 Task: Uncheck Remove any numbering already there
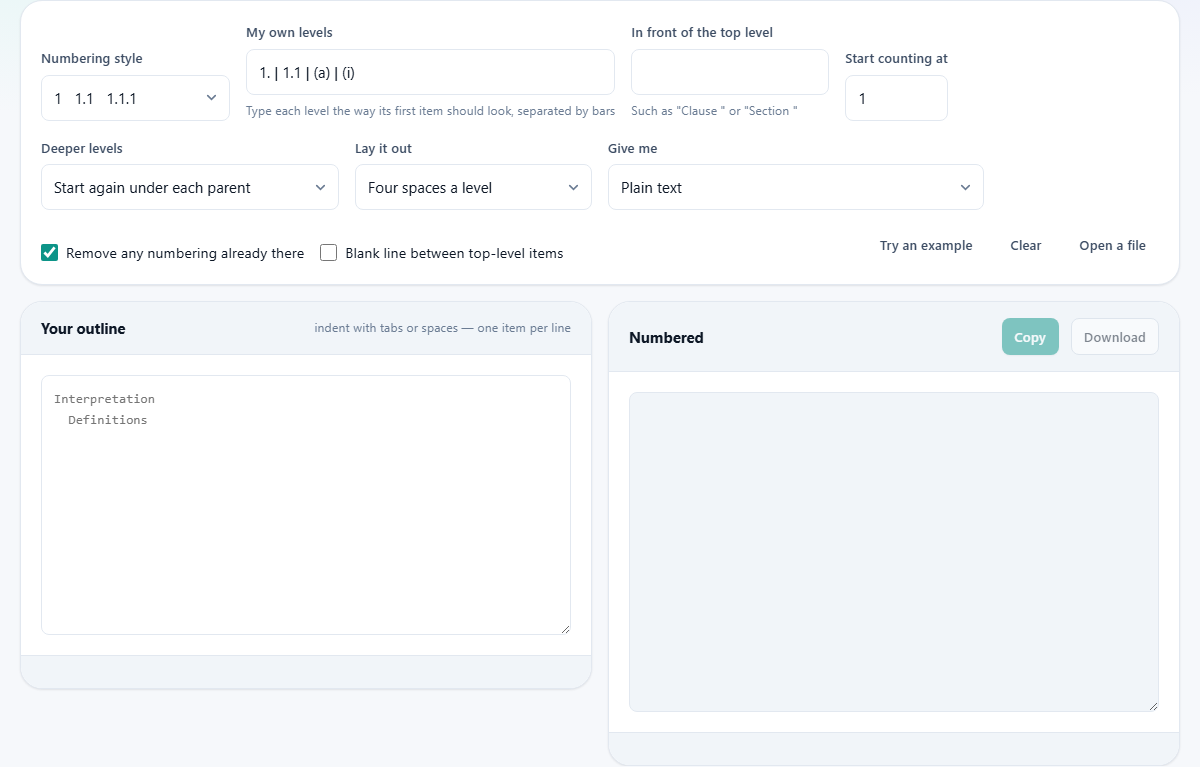[x=49, y=253]
